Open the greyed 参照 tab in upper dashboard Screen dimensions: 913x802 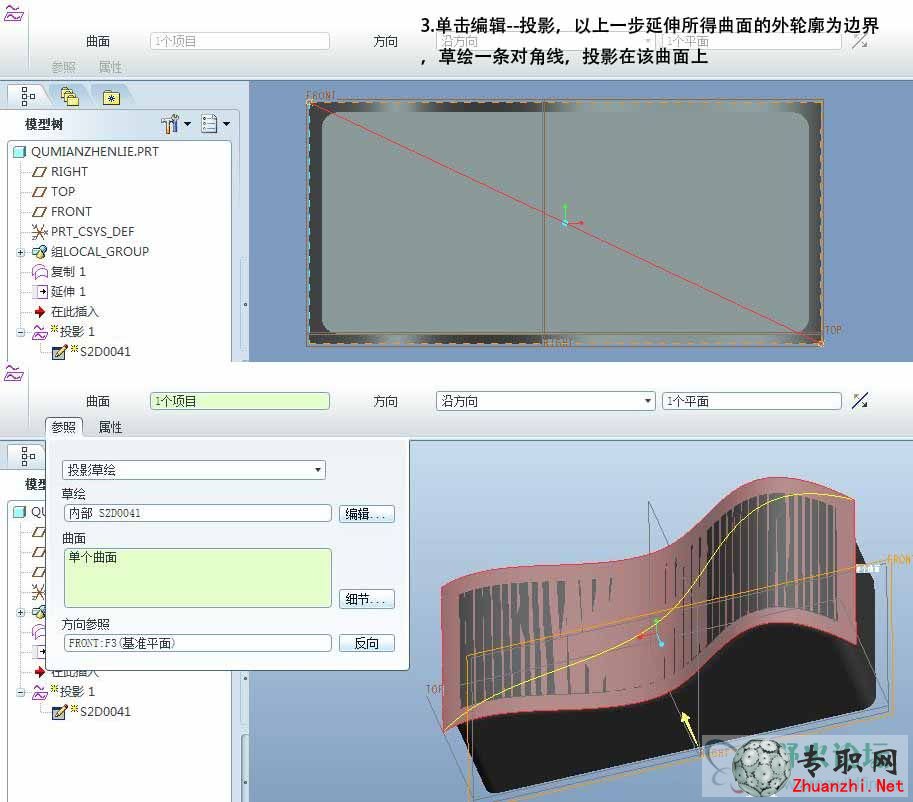click(x=63, y=67)
